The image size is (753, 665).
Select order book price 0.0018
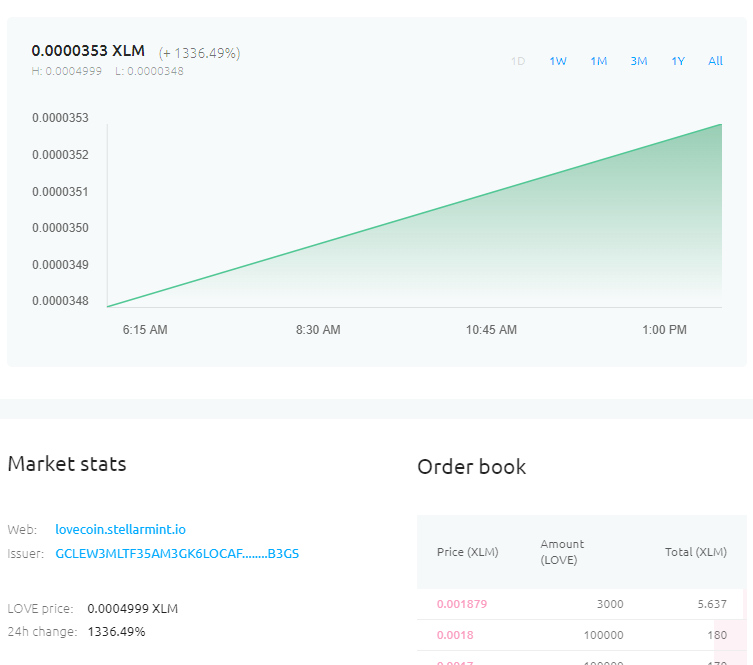point(455,635)
